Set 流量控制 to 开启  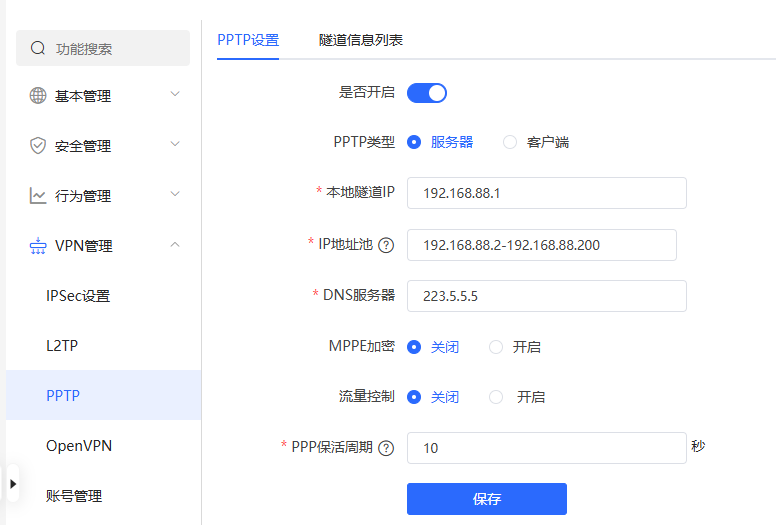pos(496,397)
